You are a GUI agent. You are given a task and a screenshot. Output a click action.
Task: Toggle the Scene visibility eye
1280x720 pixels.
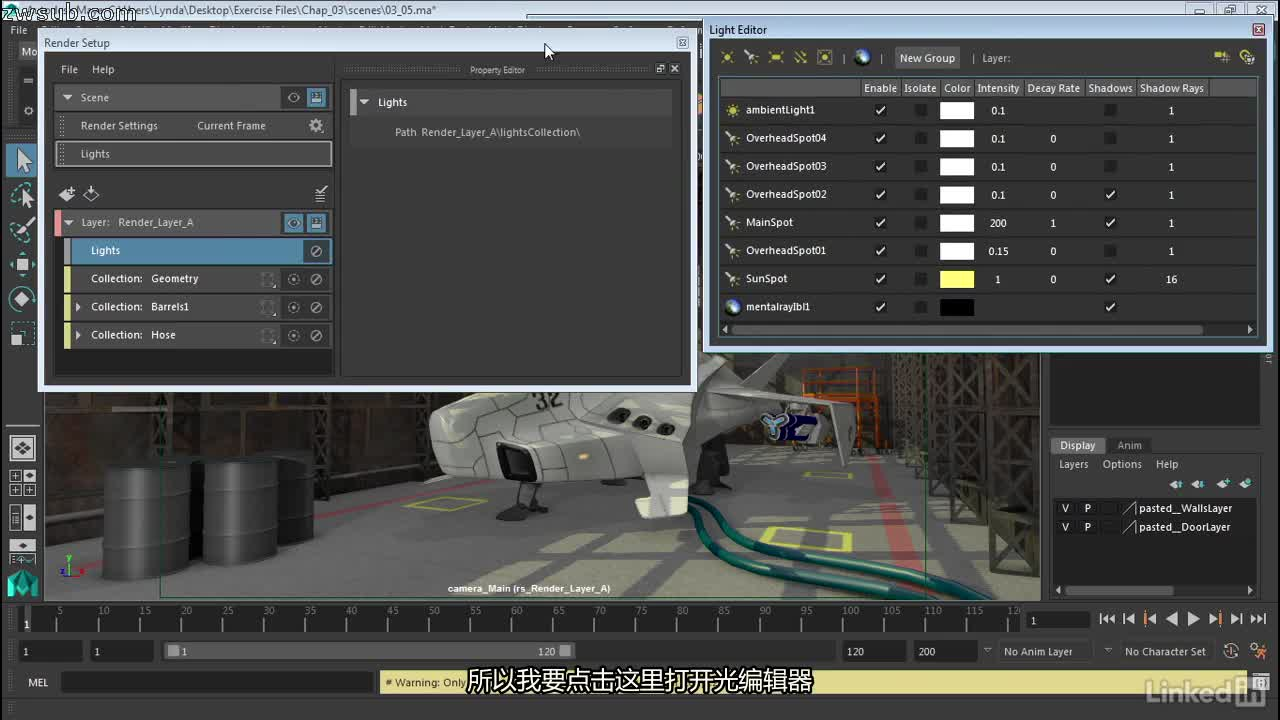coord(294,98)
